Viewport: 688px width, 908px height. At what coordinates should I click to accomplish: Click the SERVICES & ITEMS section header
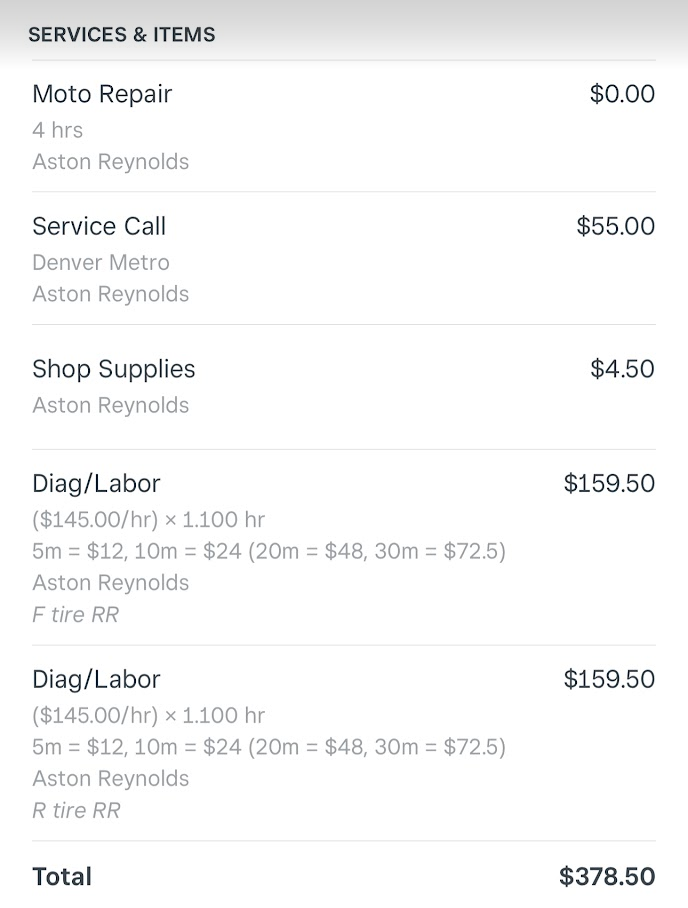pos(121,35)
